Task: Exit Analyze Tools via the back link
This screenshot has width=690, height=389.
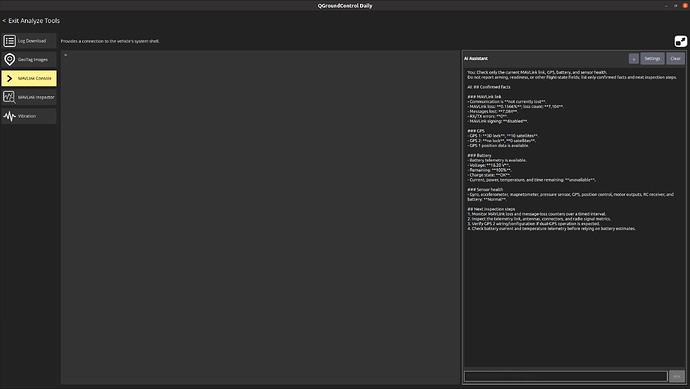Action: point(31,21)
